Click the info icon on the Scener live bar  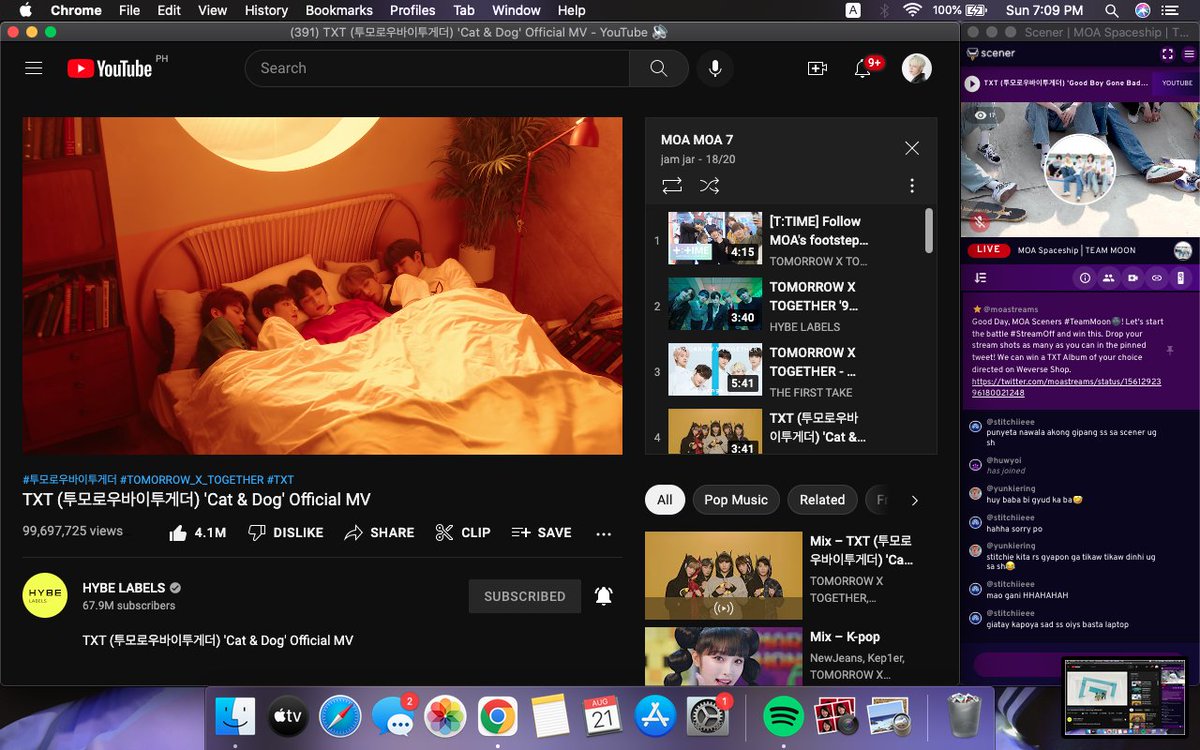pos(1085,278)
